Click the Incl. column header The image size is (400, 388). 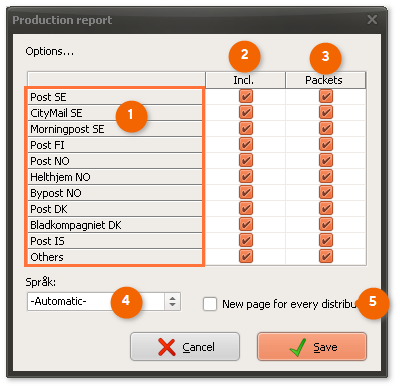tap(245, 80)
